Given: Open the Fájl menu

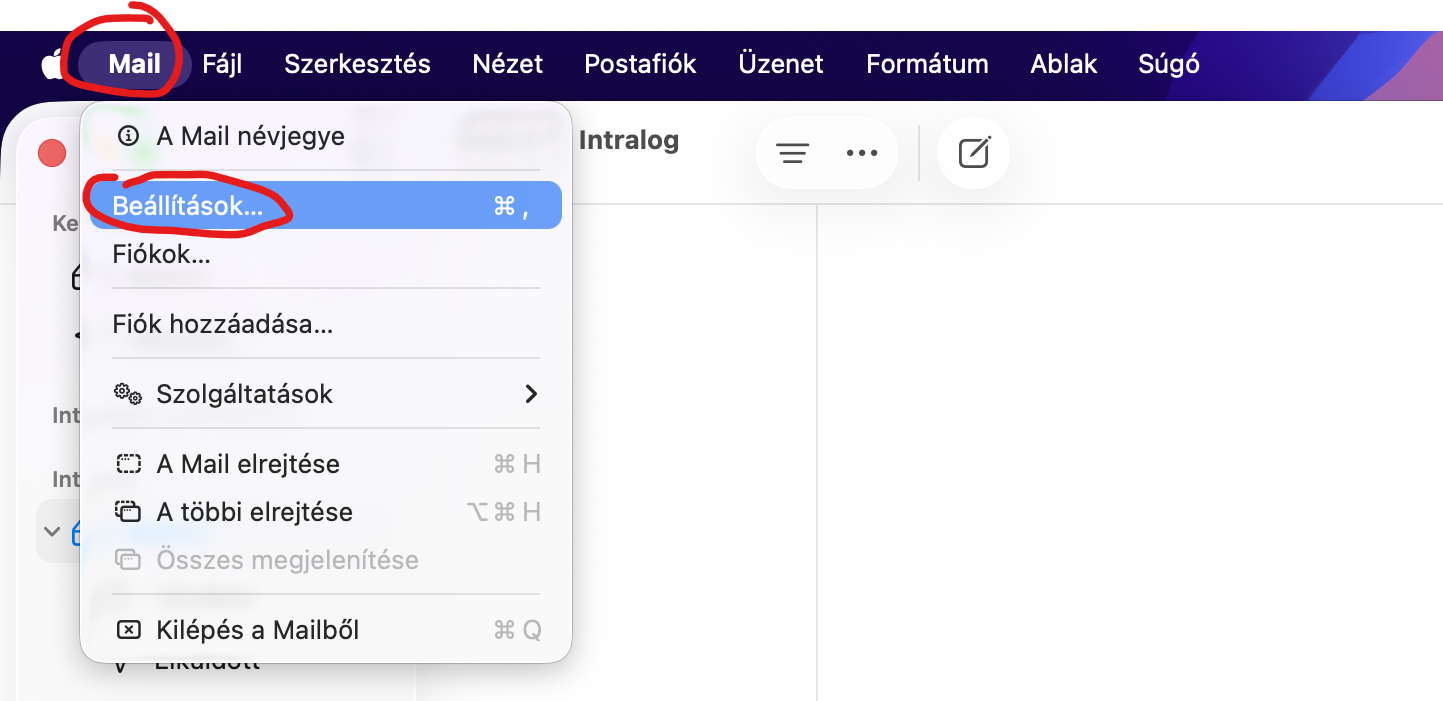Looking at the screenshot, I should [x=222, y=64].
